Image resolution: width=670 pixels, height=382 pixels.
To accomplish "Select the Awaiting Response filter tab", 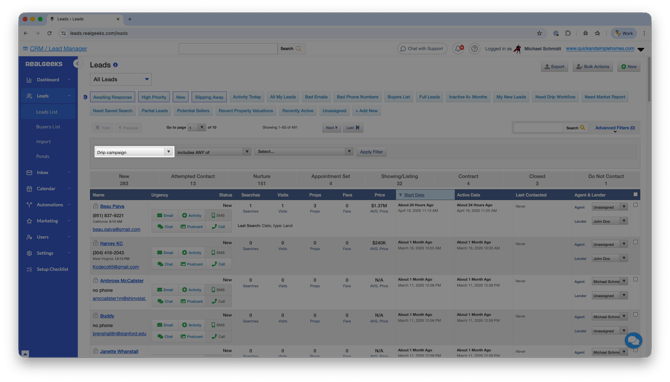I will click(x=112, y=97).
